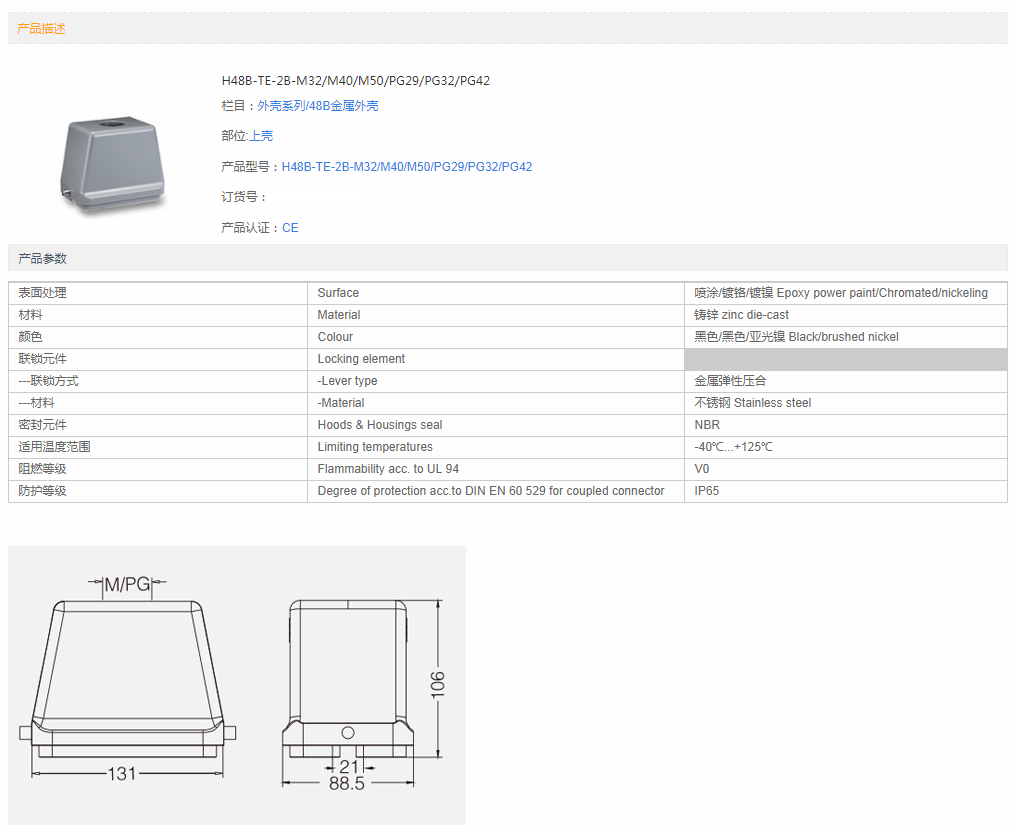Image resolution: width=1014 pixels, height=832 pixels.
Task: Select the 产品参数 section header
Action: tap(43, 259)
